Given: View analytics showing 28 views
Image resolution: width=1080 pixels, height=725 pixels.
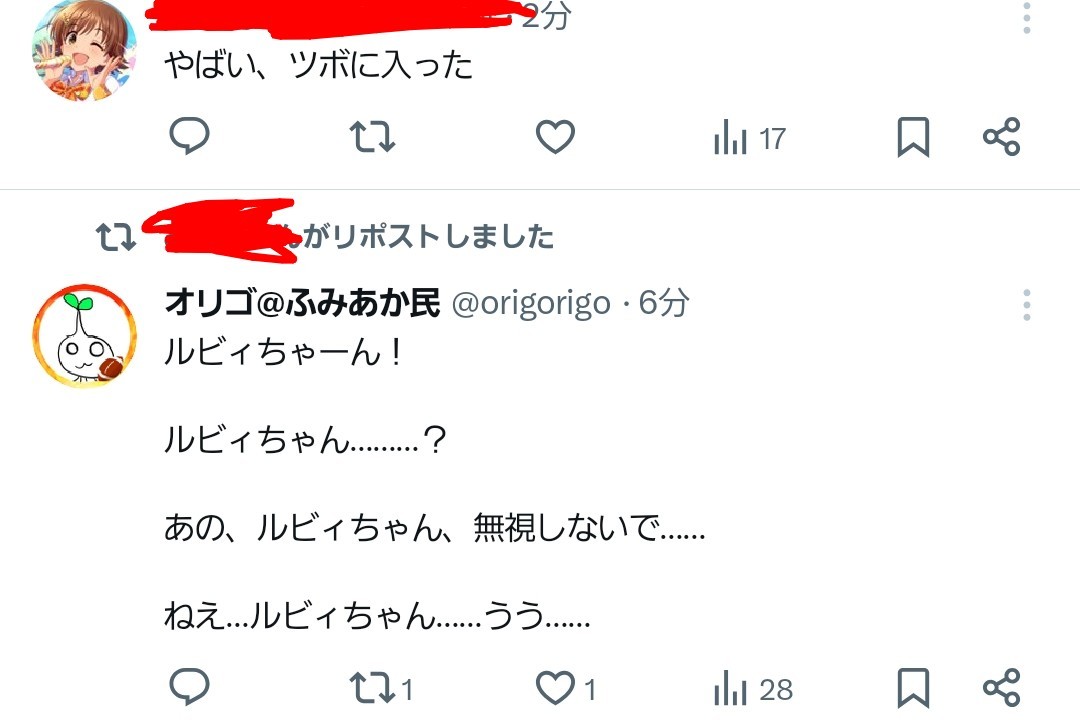Looking at the screenshot, I should [753, 689].
